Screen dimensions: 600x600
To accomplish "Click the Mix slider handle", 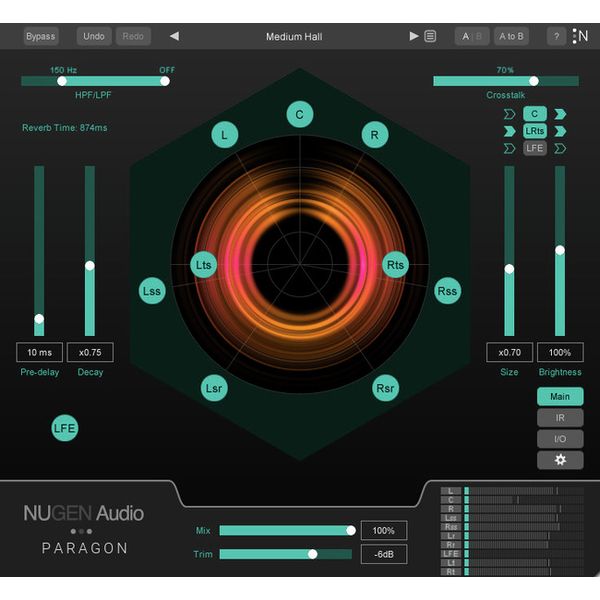I will (x=351, y=530).
